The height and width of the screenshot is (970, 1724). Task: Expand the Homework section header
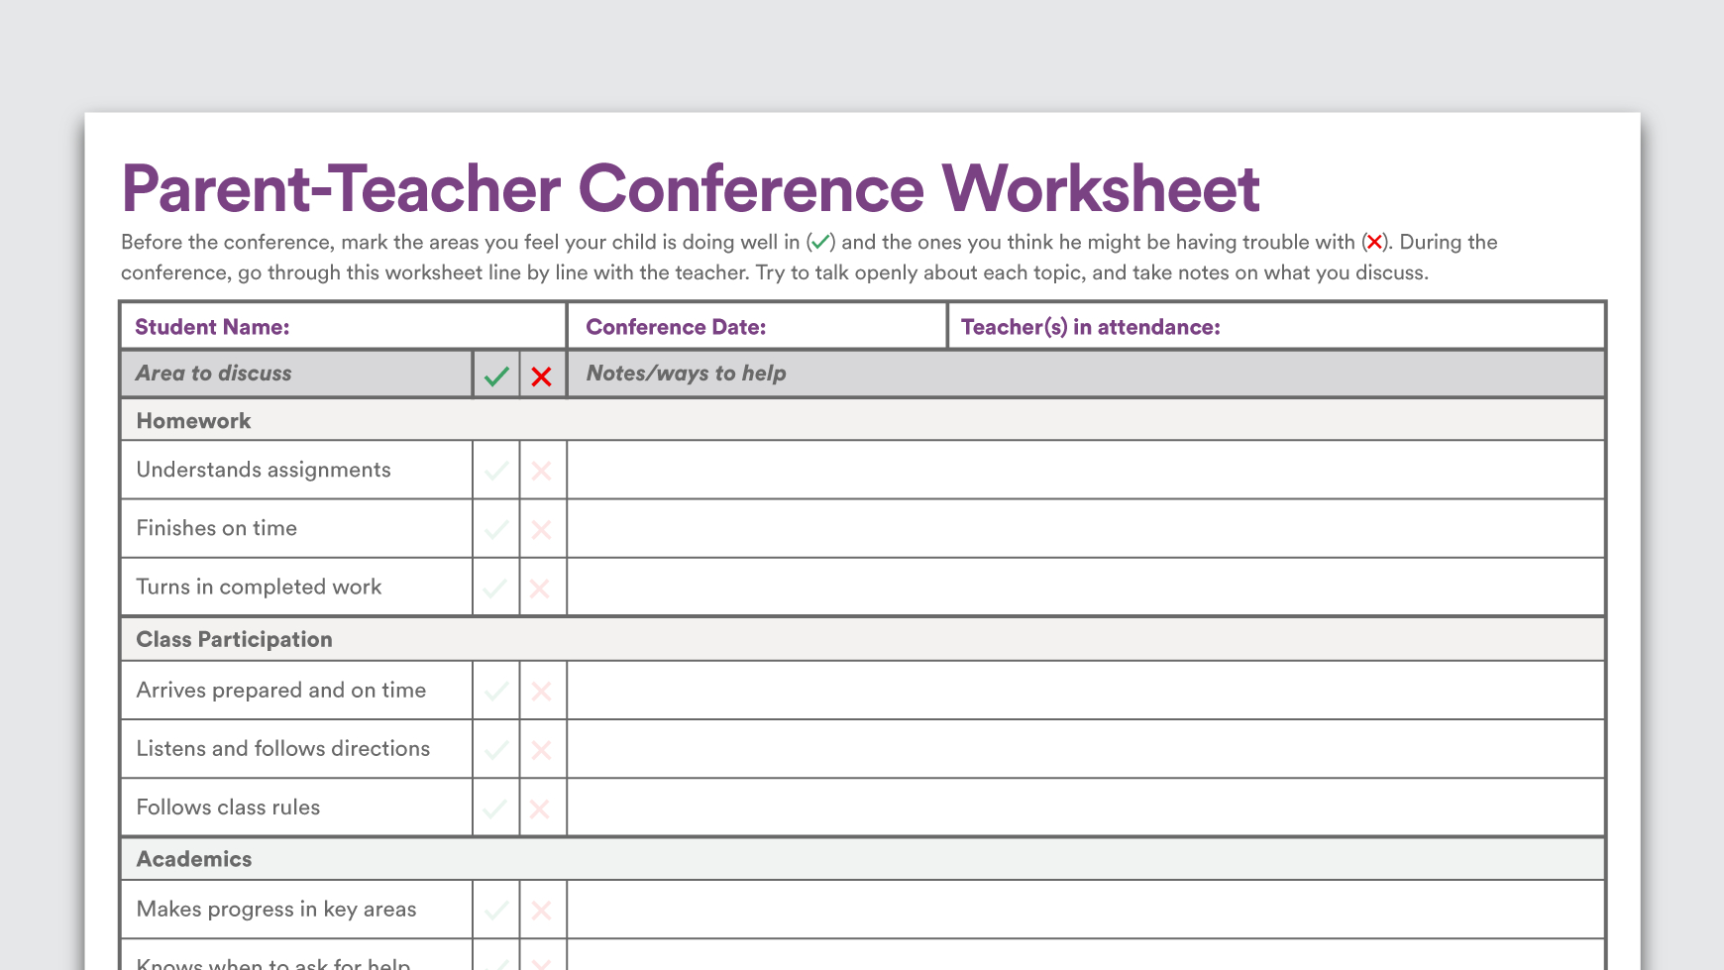click(193, 420)
